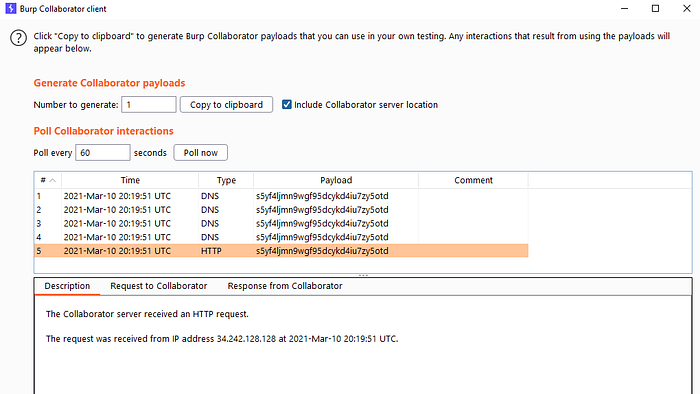Select the HTTP interaction row 5
The height and width of the screenshot is (394, 700).
click(281, 251)
